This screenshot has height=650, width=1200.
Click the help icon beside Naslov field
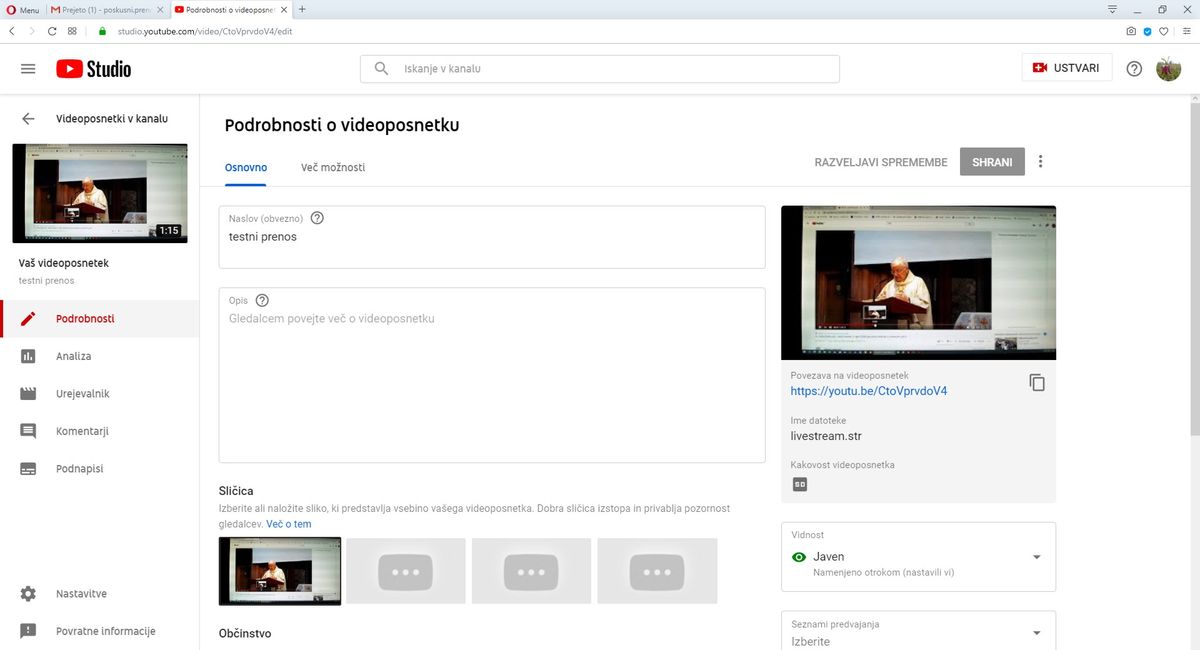317,218
